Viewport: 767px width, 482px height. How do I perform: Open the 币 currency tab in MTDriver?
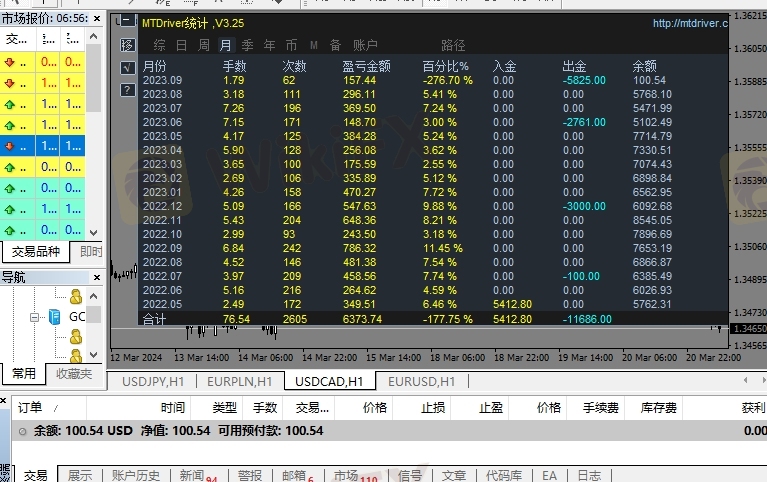point(292,46)
